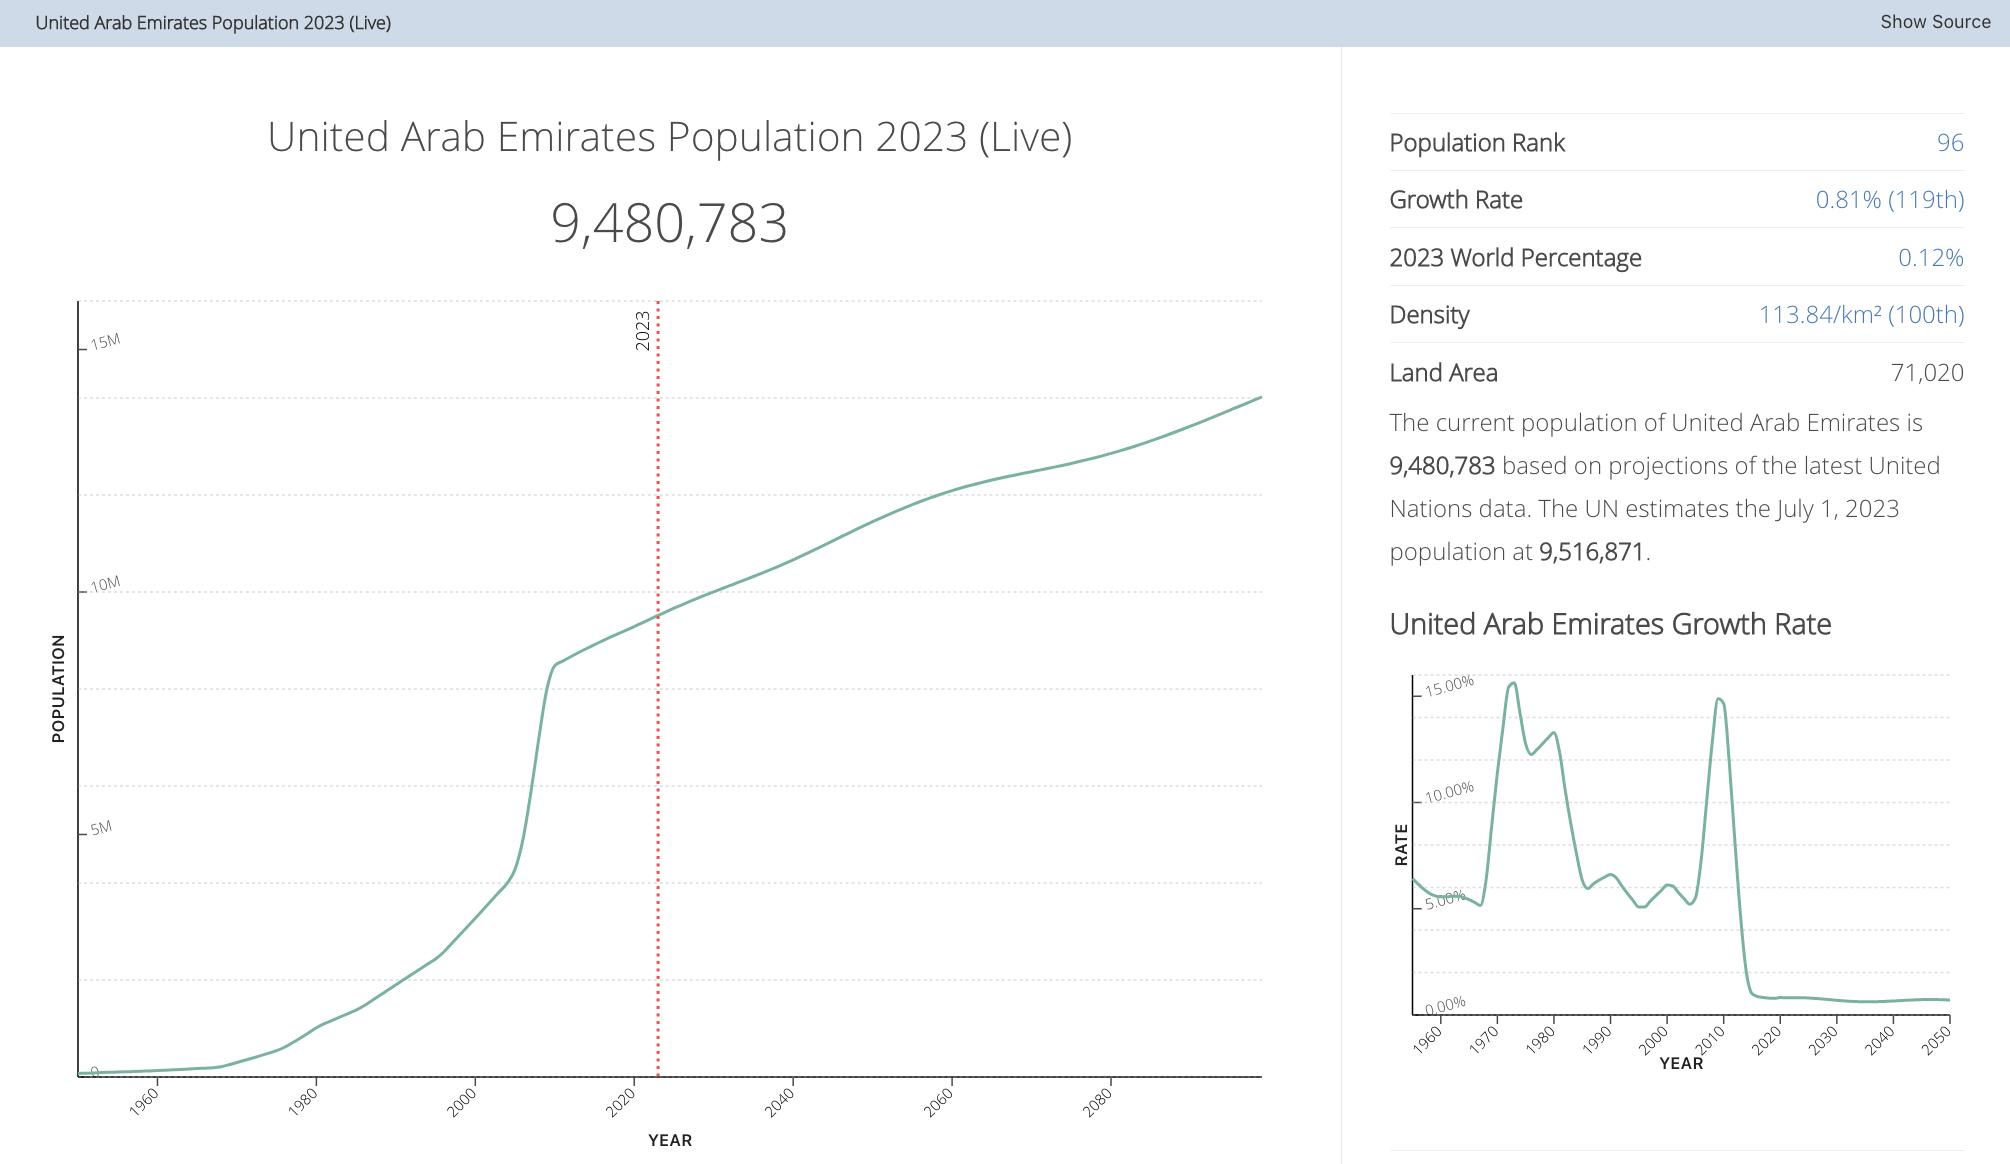Click the 15.00% label on the rate chart
Image resolution: width=2010 pixels, height=1164 pixels.
[1449, 686]
